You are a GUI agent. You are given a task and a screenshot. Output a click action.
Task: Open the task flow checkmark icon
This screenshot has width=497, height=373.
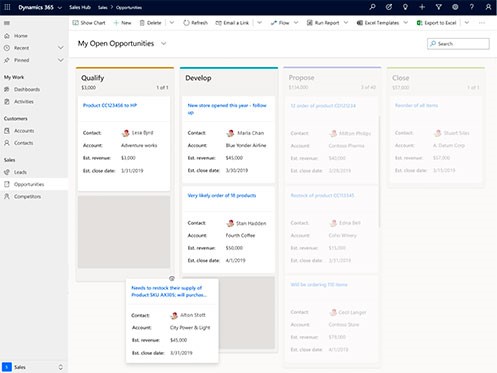tap(389, 7)
